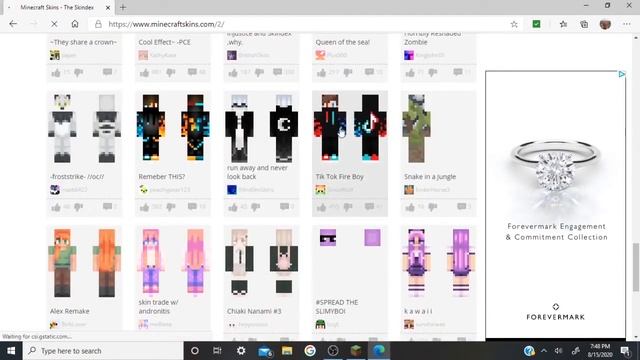Open a new browser tab

[123, 7]
